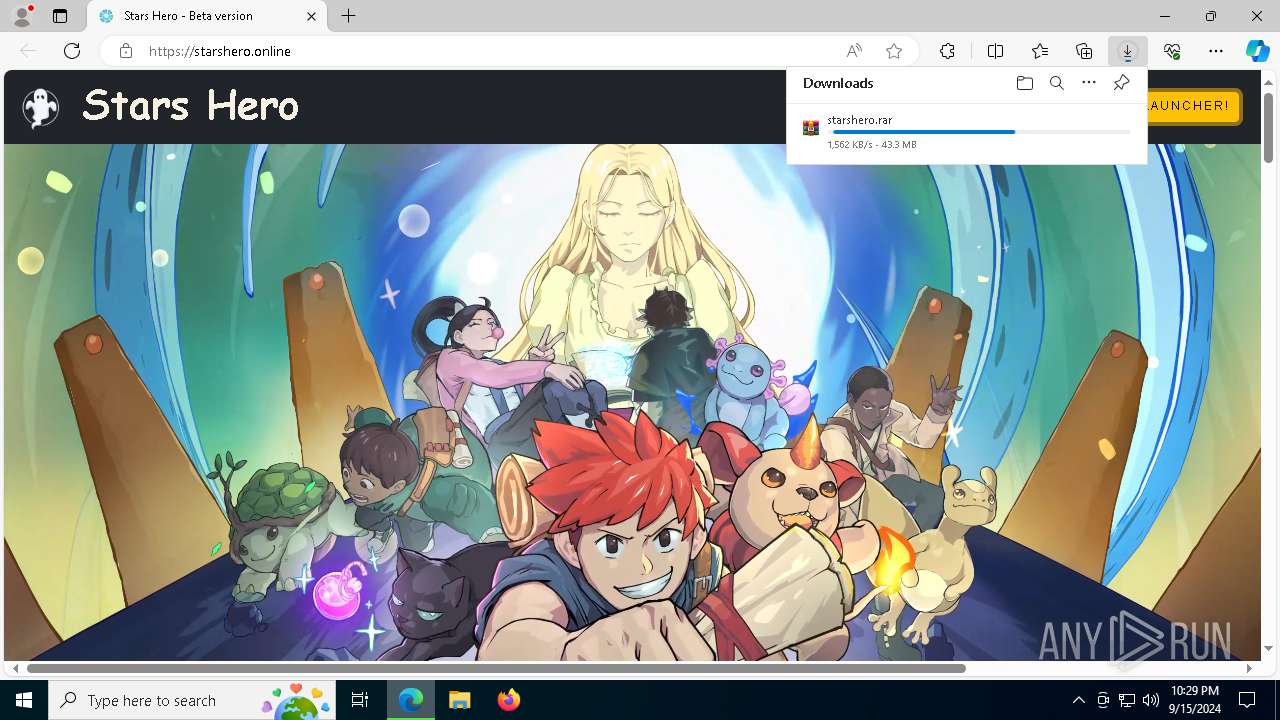Click the starshero.rar file name
The height and width of the screenshot is (720, 1280).
[859, 120]
